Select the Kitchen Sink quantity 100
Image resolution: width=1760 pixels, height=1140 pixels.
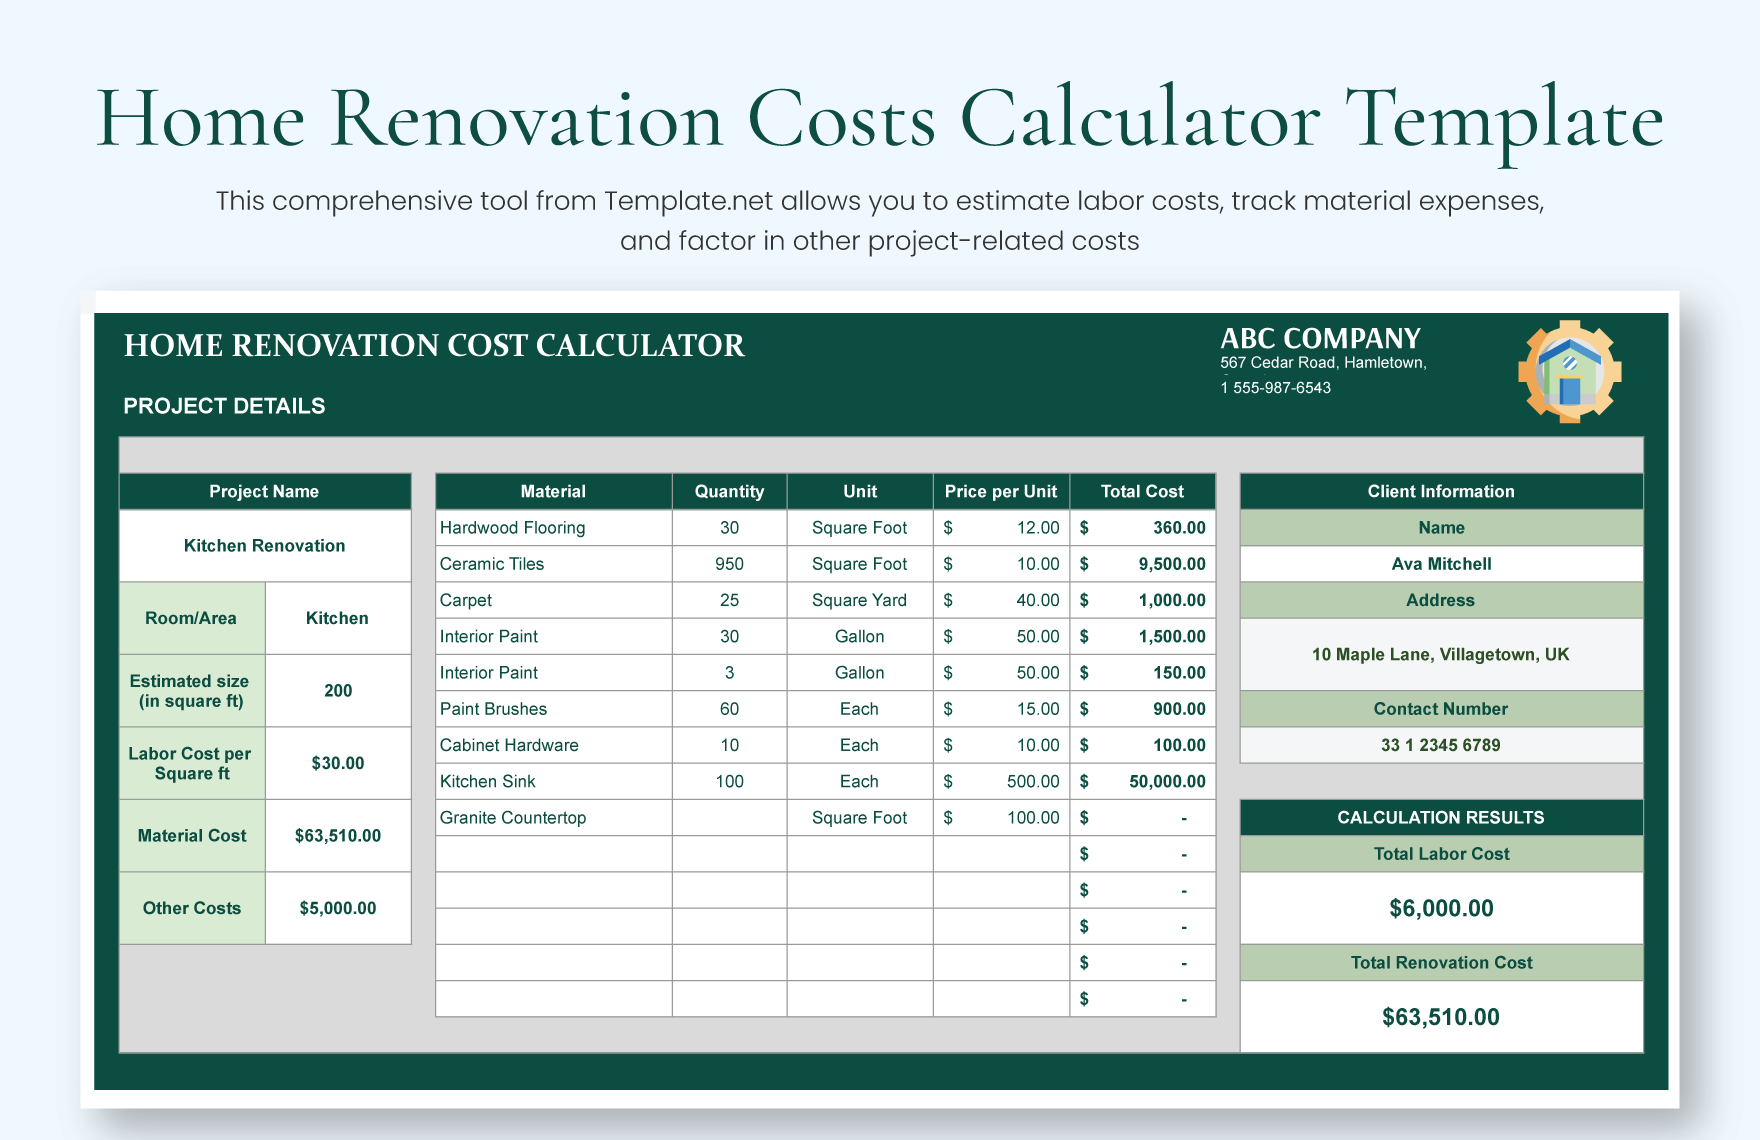(x=730, y=781)
